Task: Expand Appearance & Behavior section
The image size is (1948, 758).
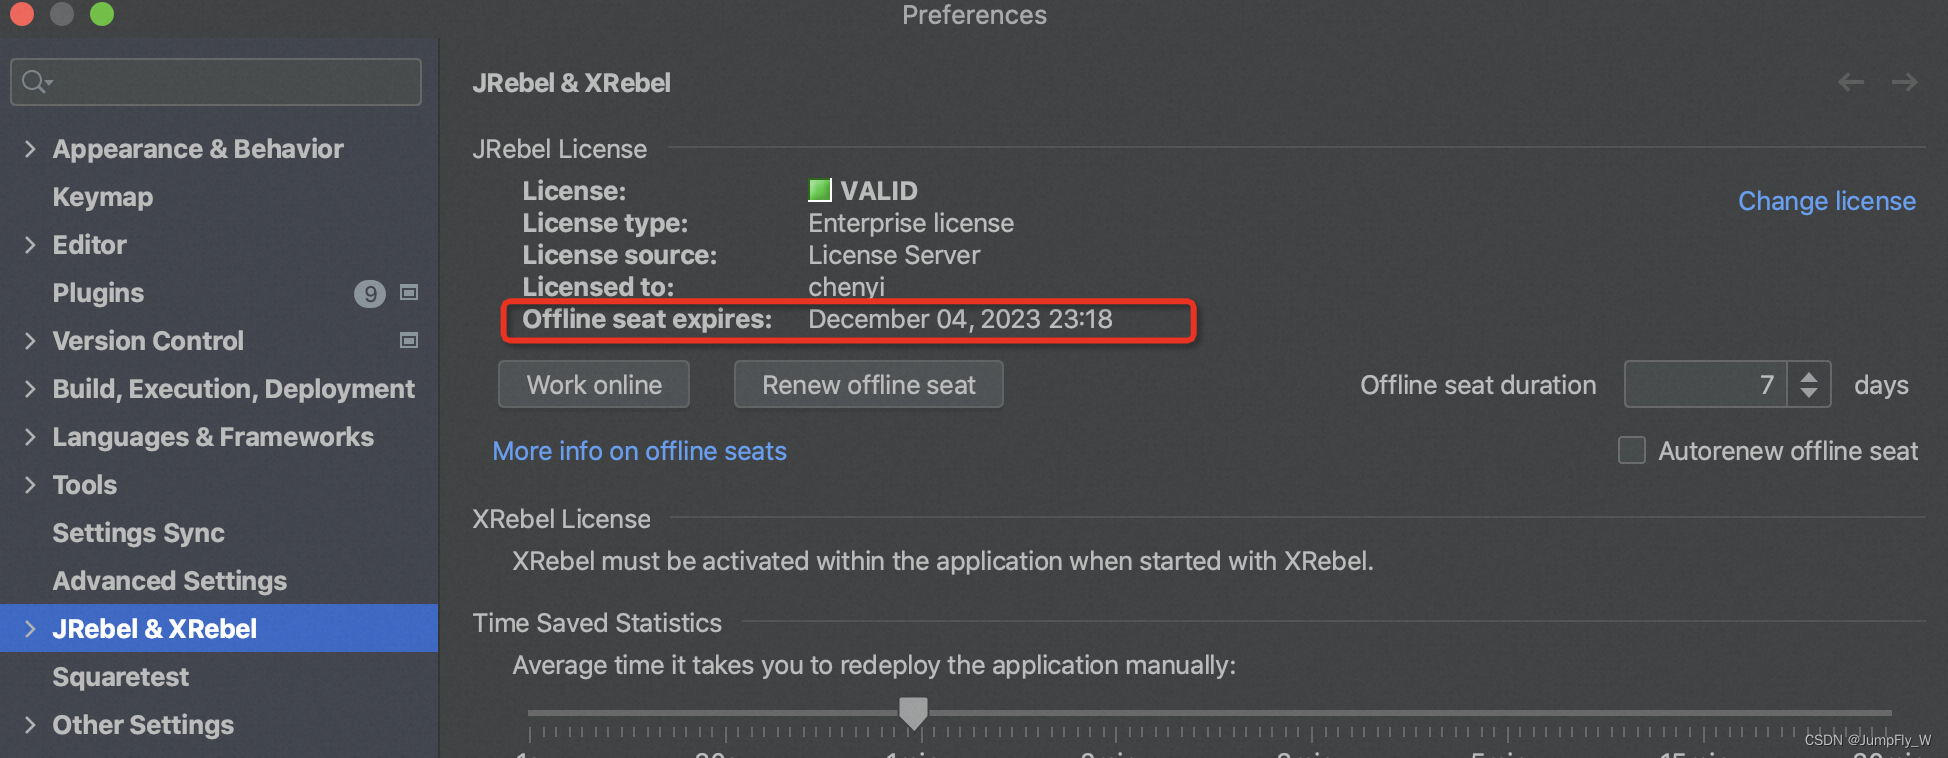Action: 30,149
